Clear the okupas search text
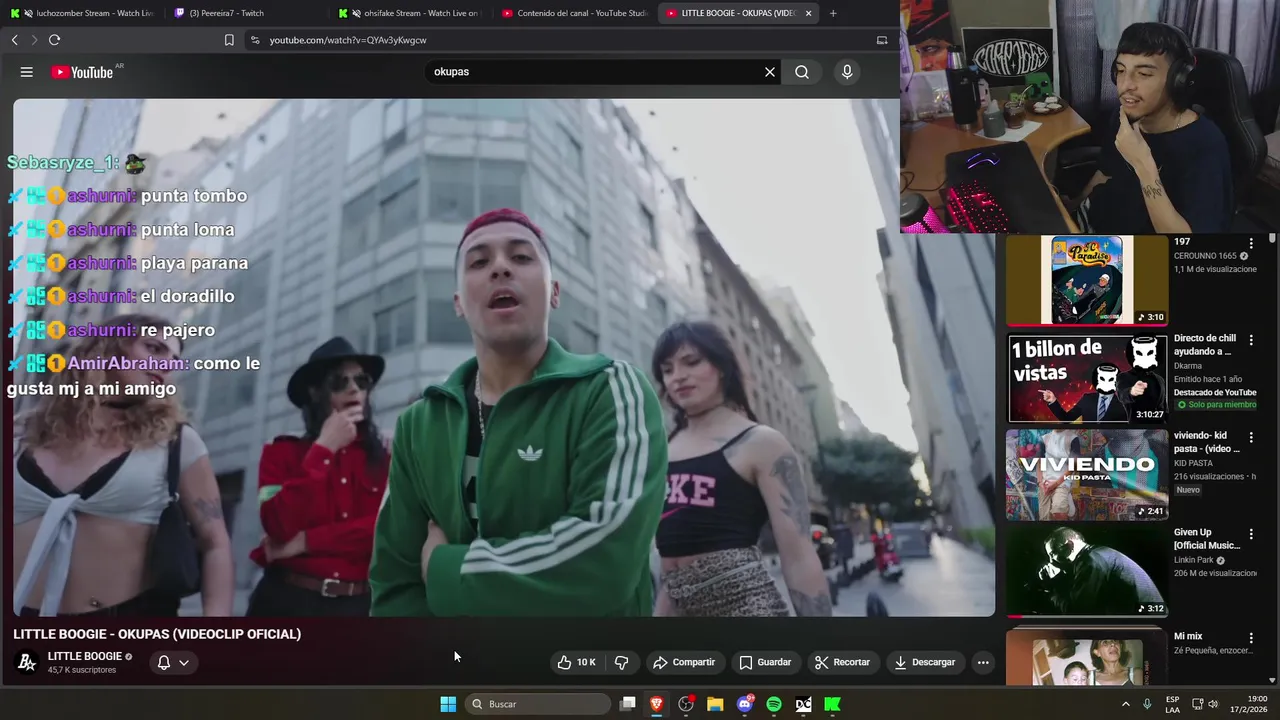 (x=770, y=72)
